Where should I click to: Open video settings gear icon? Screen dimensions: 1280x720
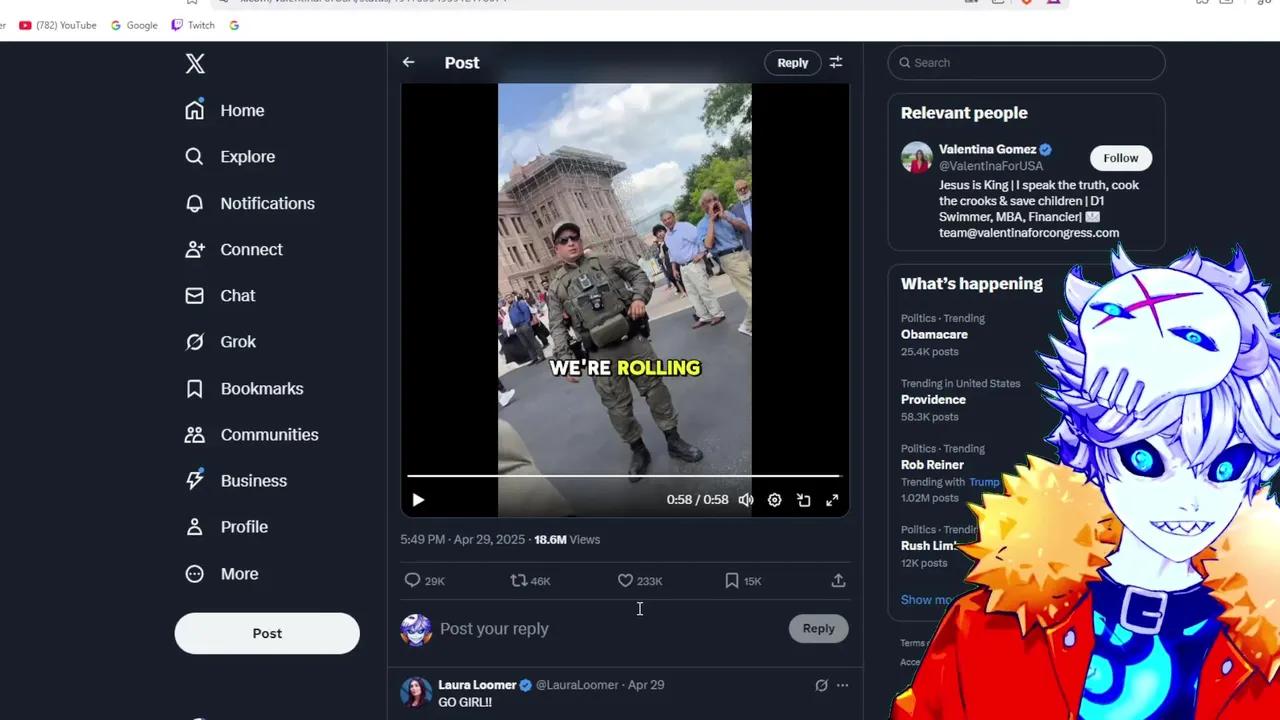774,500
